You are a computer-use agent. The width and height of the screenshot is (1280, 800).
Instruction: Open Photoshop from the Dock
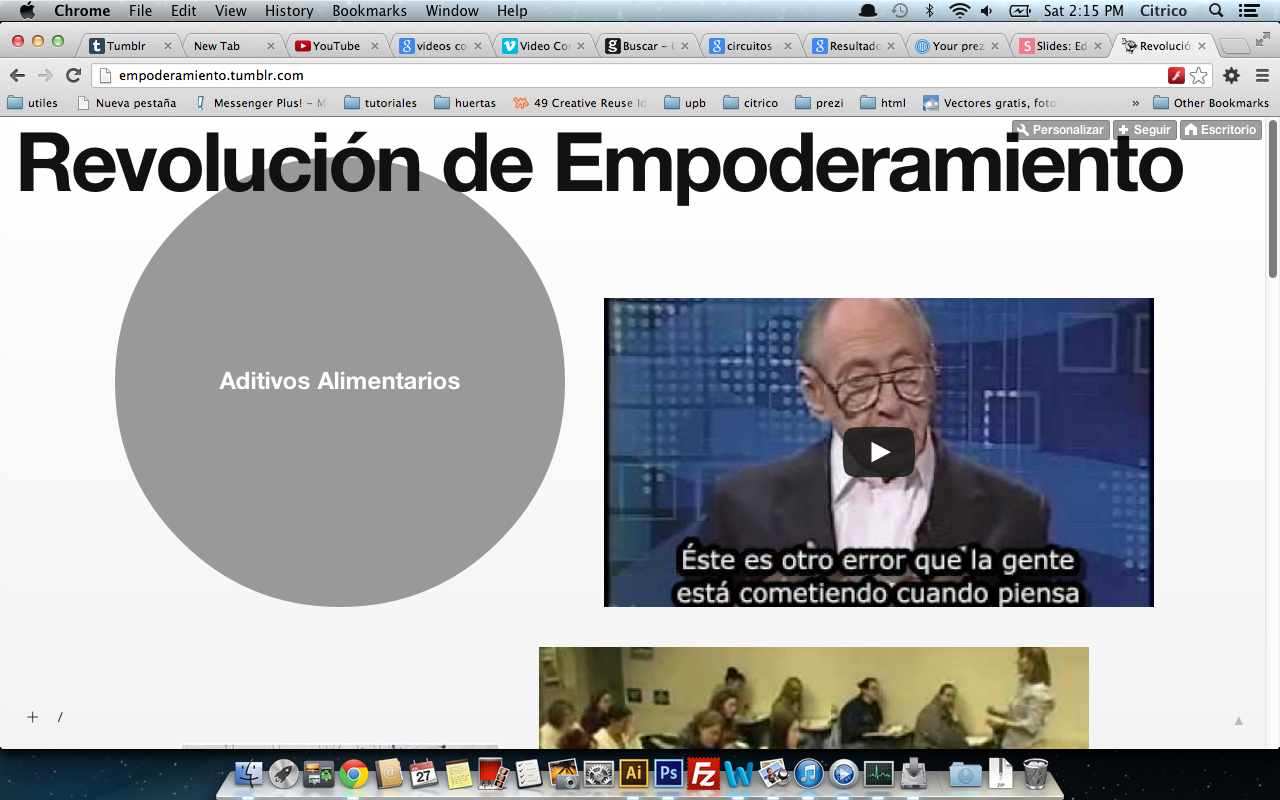tap(668, 773)
